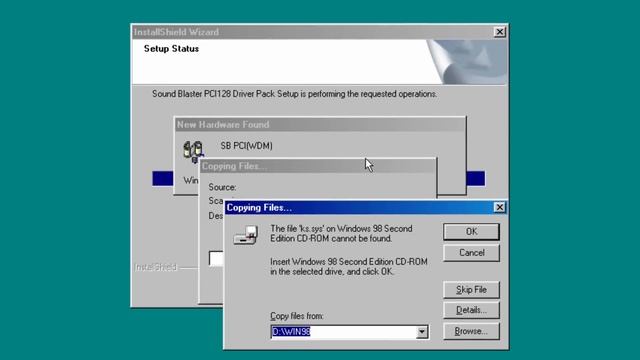Skip the missing ks.sys file
This screenshot has height=360, width=640.
coord(471,290)
